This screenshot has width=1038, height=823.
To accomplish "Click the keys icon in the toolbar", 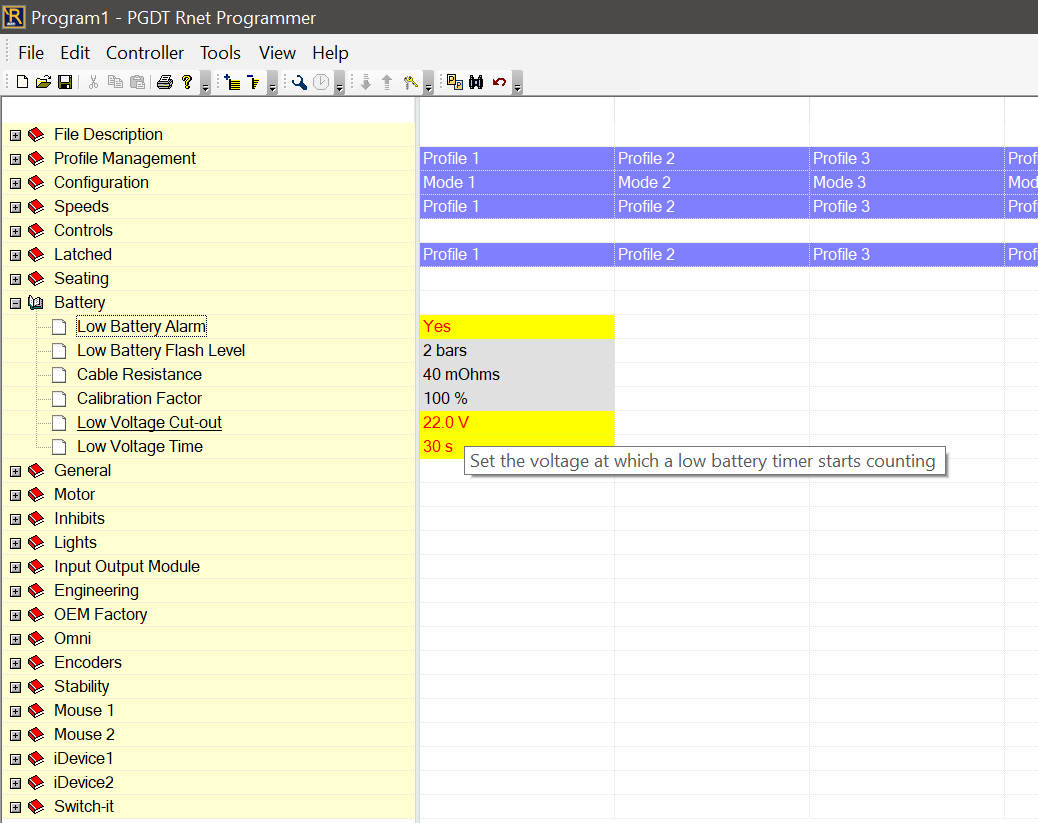I will [410, 82].
